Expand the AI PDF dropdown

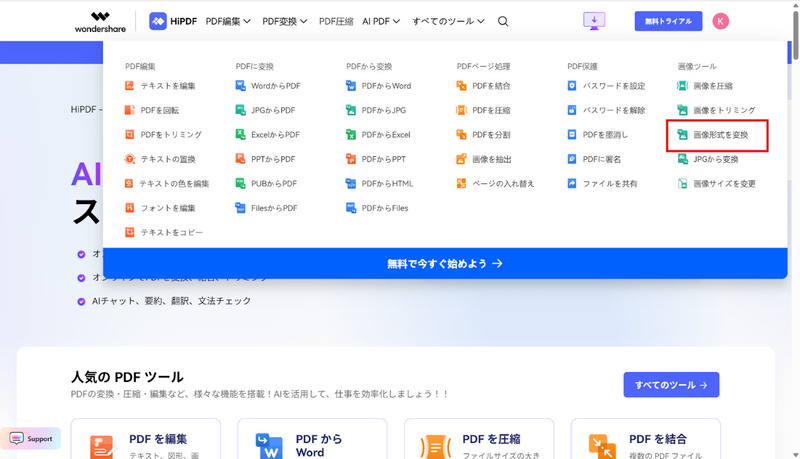(381, 21)
